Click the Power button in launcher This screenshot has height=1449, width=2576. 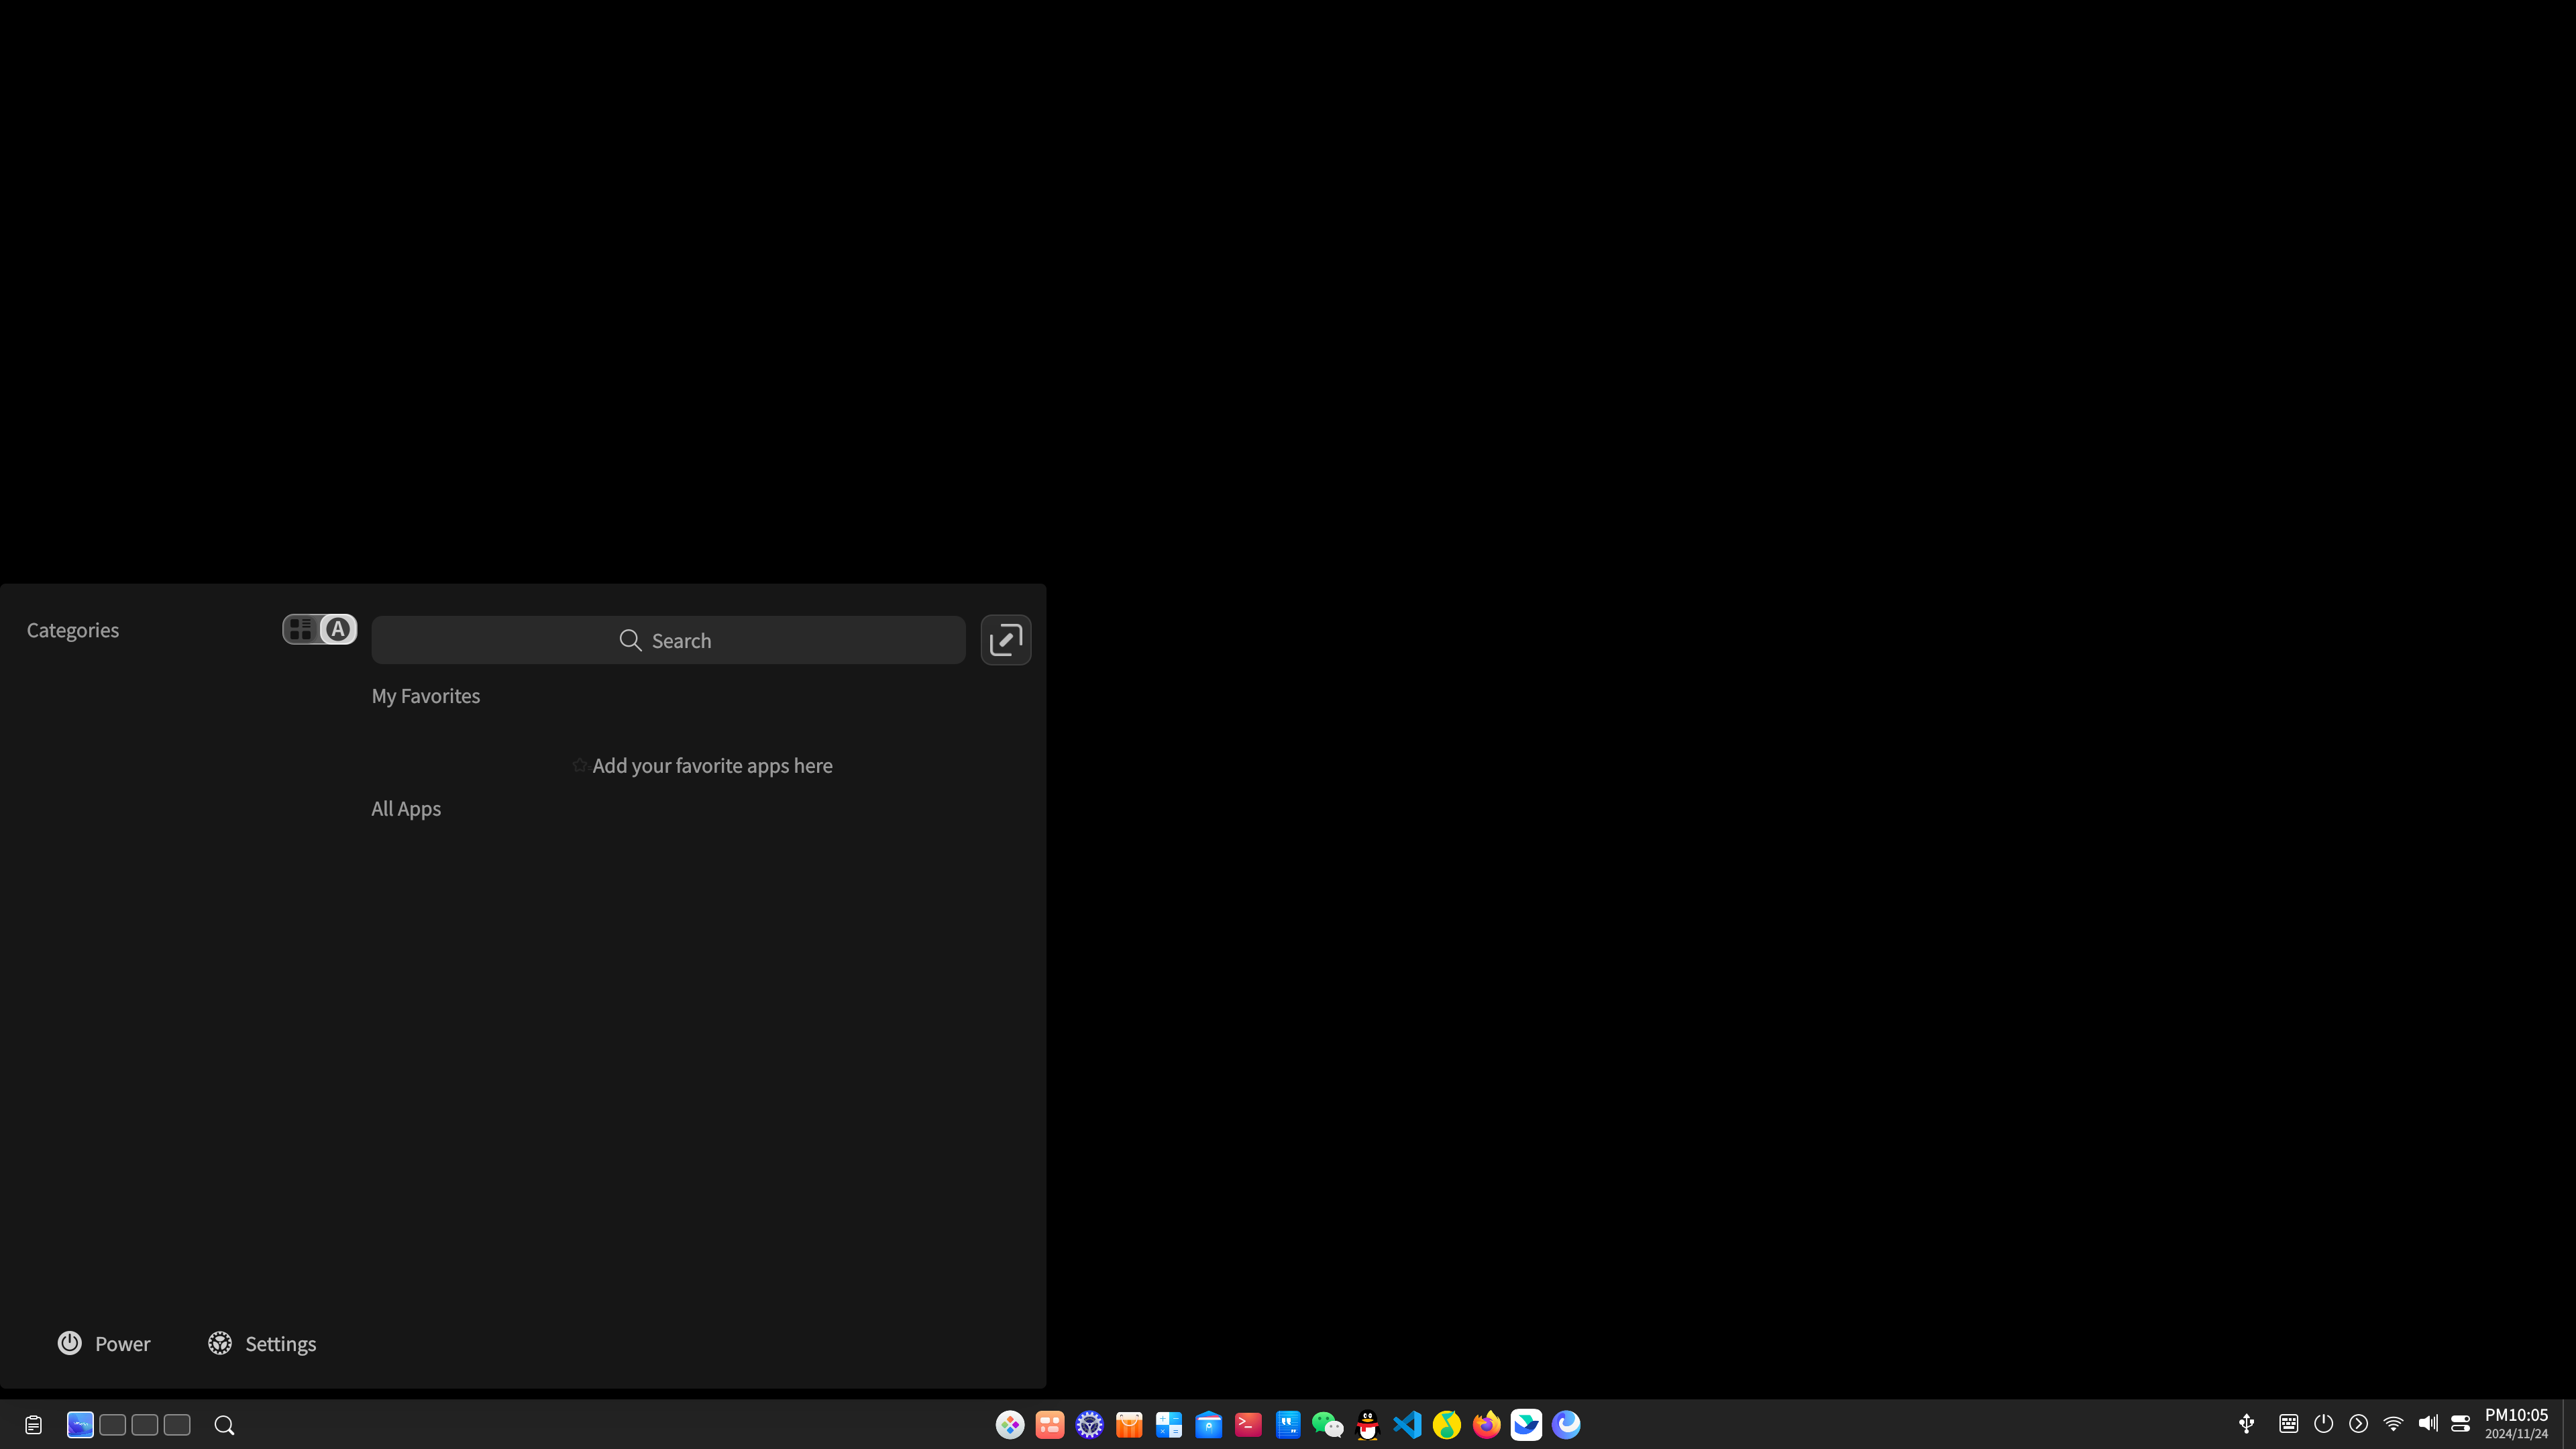click(104, 1343)
